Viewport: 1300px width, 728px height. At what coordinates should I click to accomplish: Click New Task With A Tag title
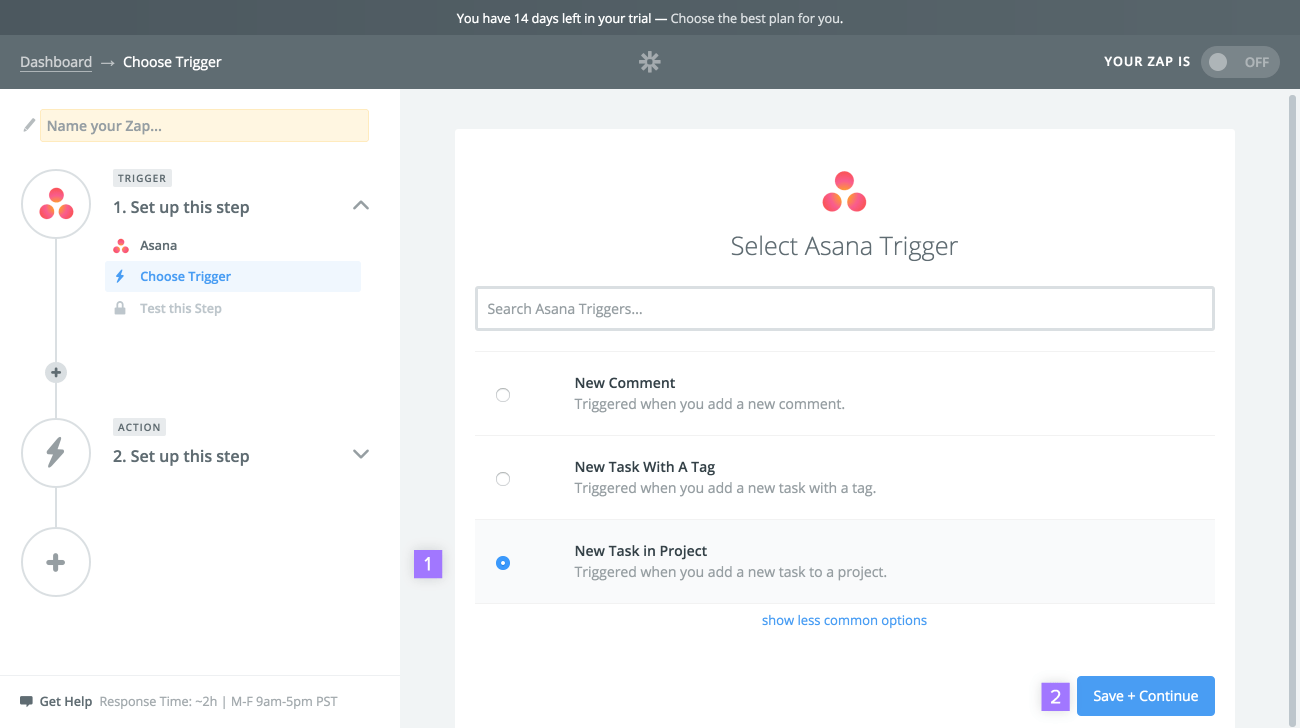coord(645,467)
